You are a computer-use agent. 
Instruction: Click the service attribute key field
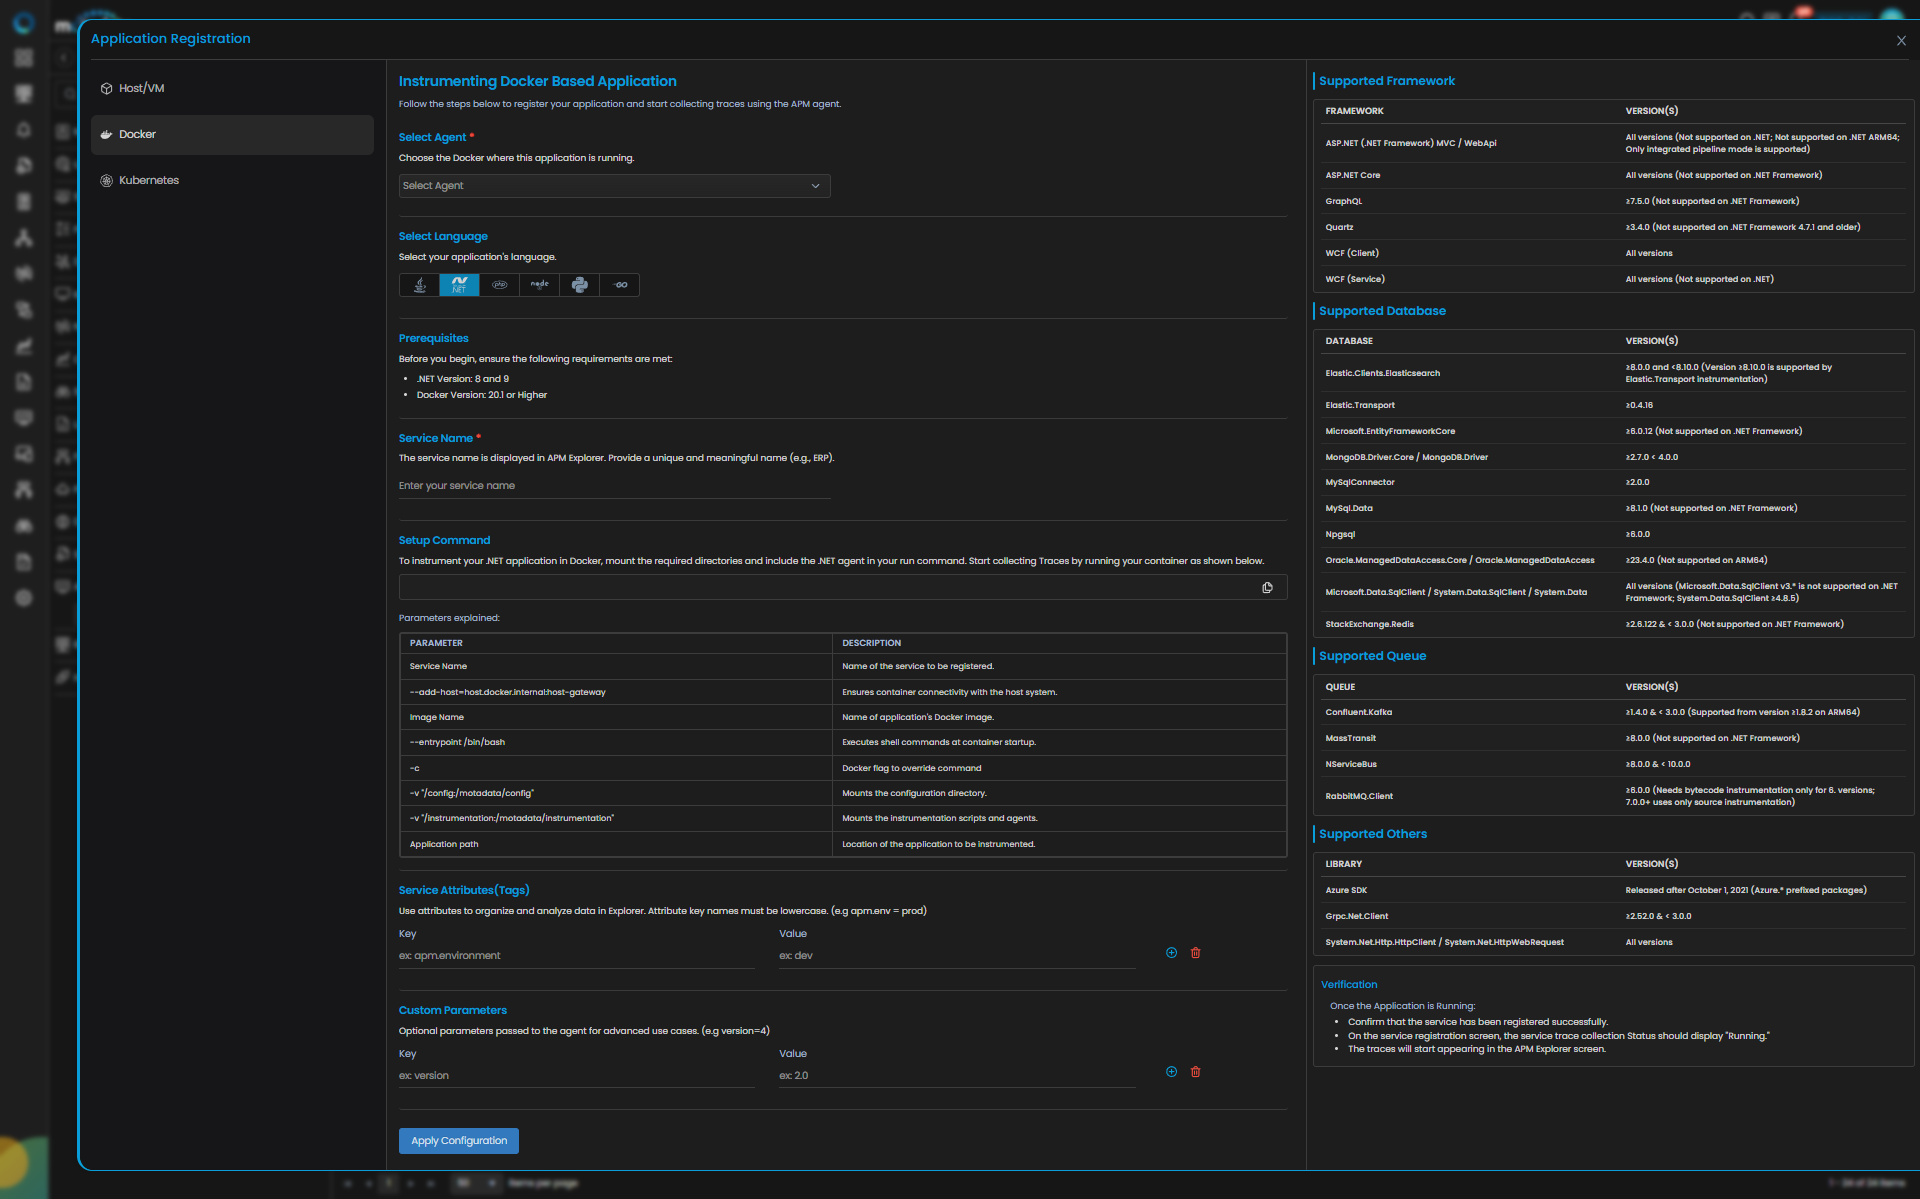tap(576, 956)
